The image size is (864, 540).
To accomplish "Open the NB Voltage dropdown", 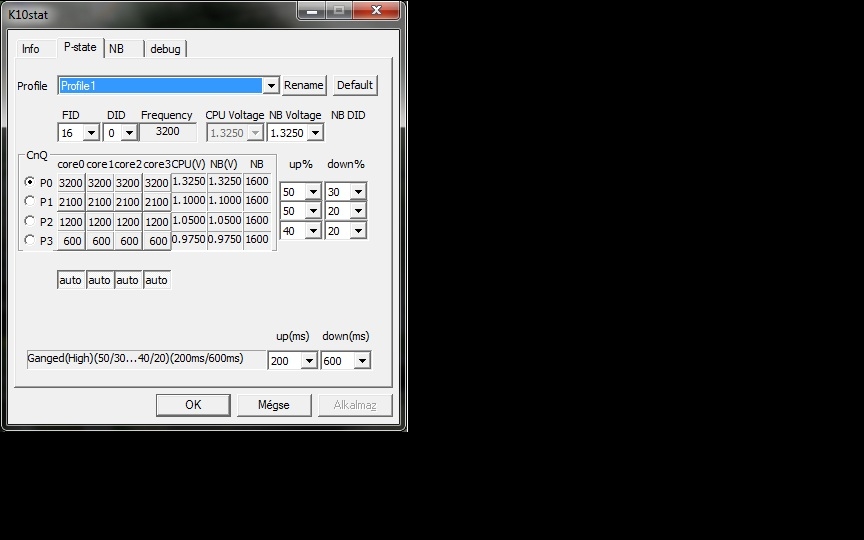I will (315, 133).
